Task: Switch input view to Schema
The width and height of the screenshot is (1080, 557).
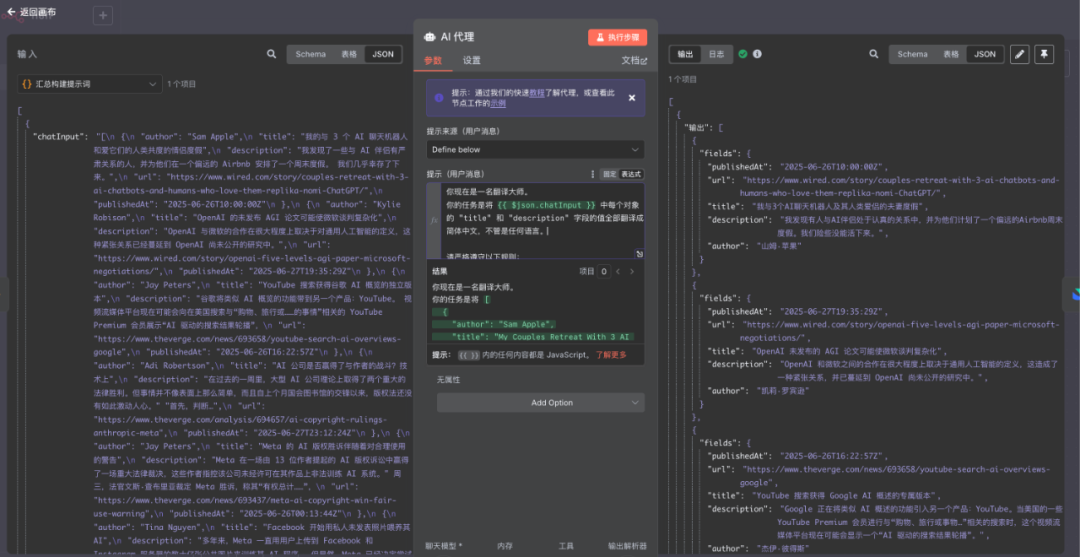Action: [x=311, y=54]
